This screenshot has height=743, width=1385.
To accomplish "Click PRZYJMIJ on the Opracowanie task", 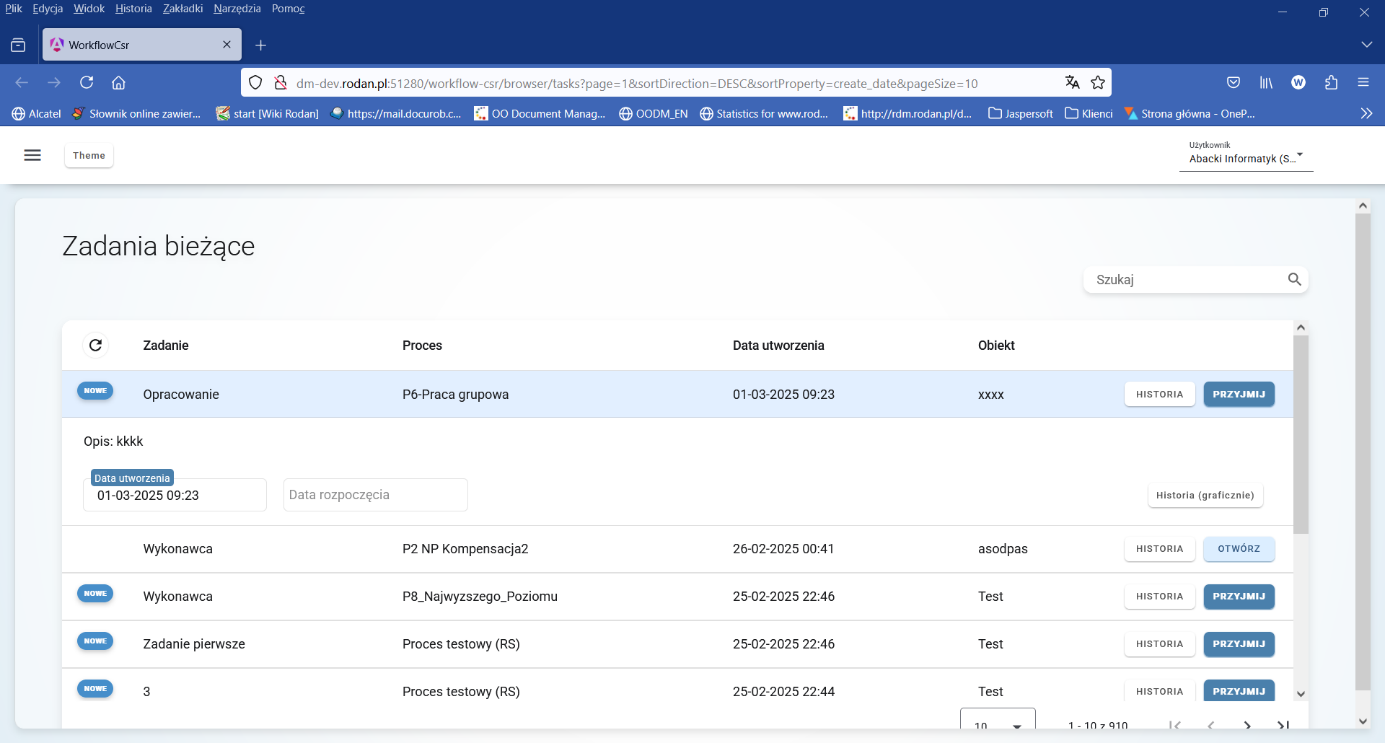I will 1238,394.
